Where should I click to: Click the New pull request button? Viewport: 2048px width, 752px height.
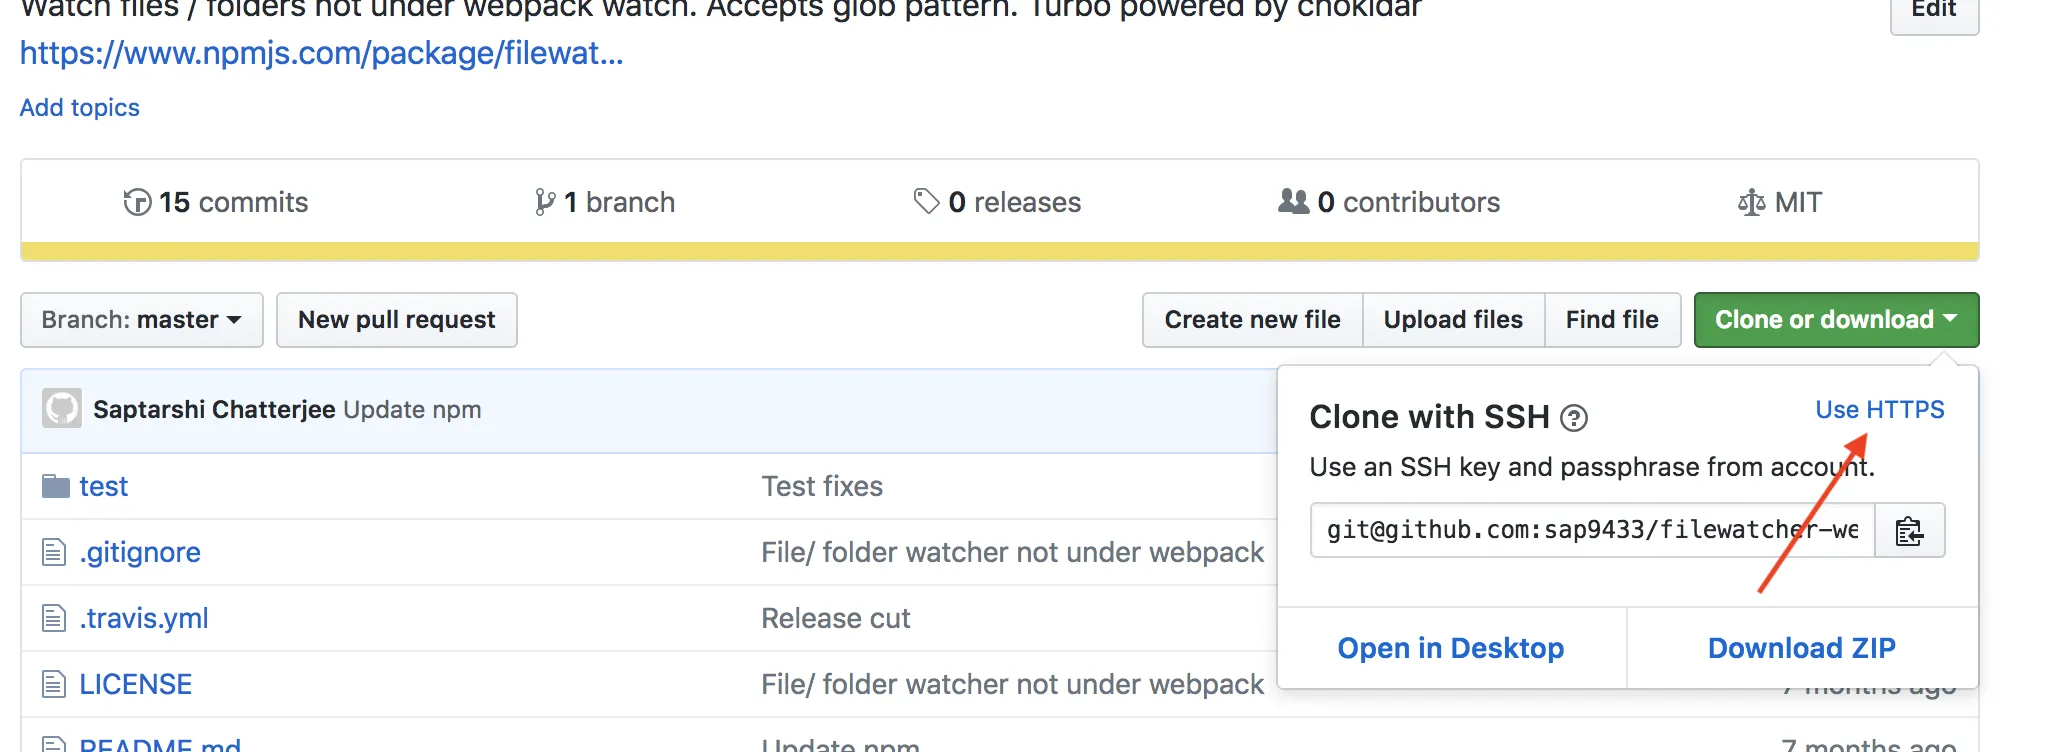click(396, 320)
